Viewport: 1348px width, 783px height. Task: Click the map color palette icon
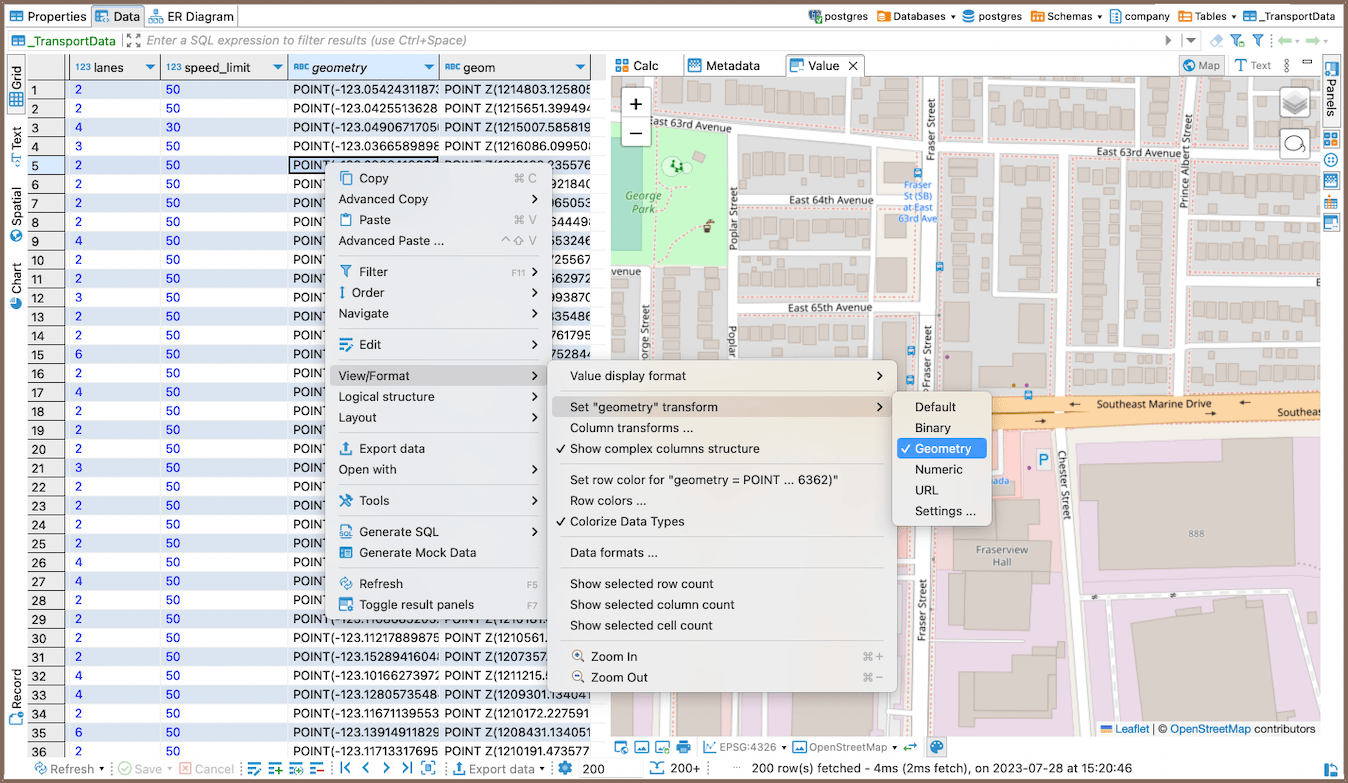(936, 747)
